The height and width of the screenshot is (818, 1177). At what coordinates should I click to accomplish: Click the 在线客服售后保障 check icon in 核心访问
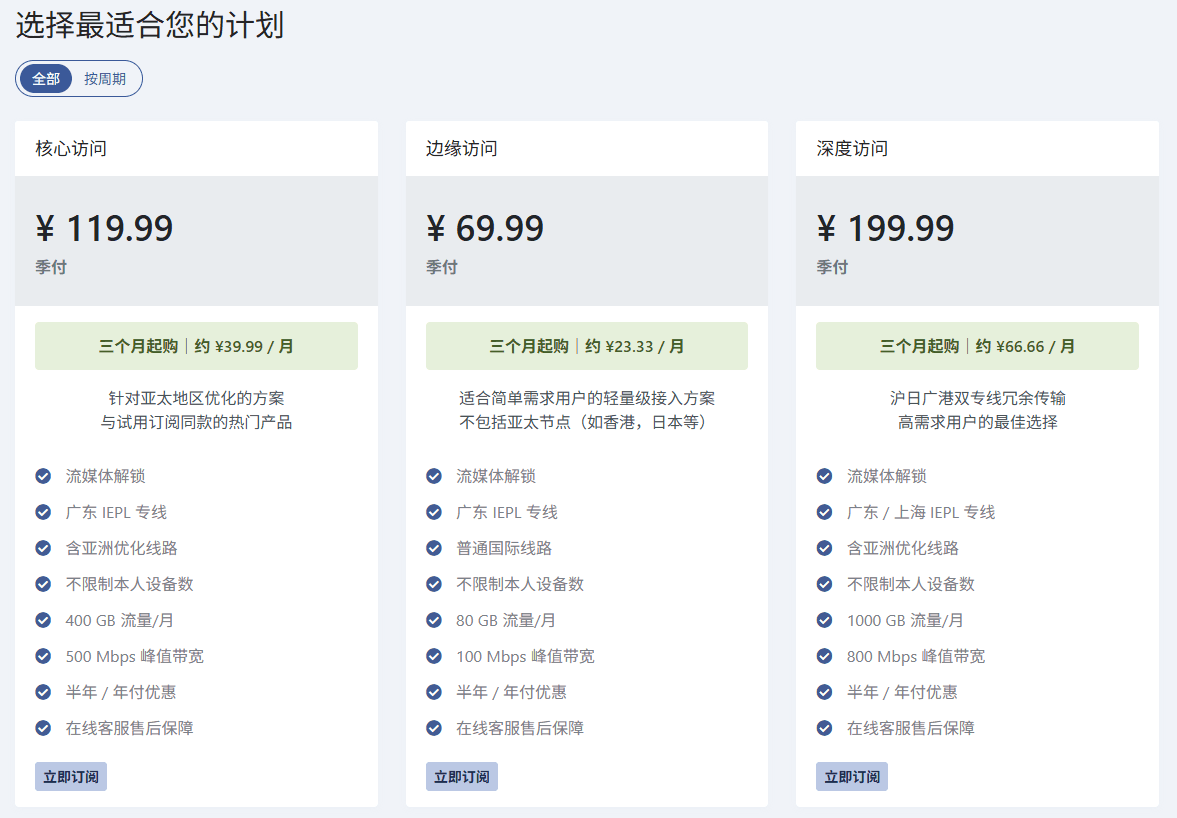click(x=44, y=728)
